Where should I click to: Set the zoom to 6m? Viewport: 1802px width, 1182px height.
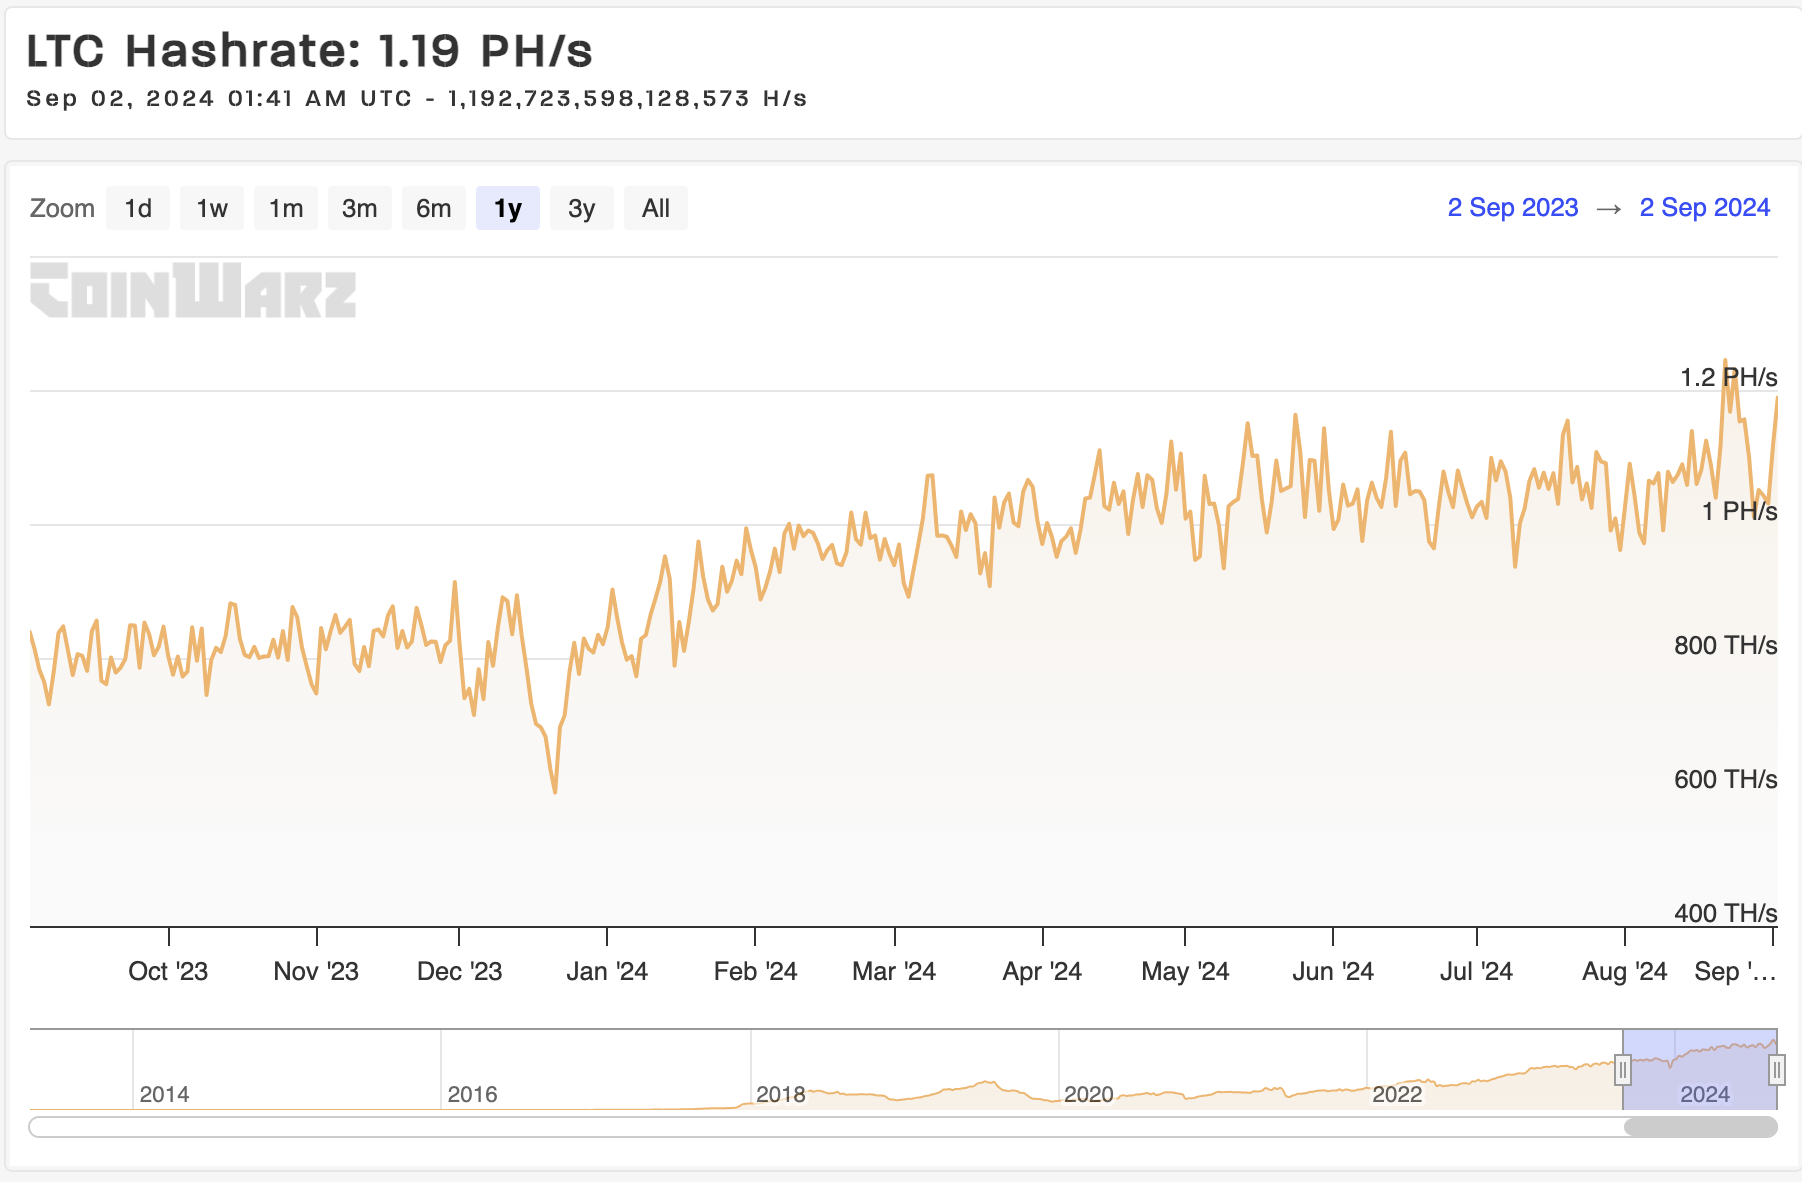pos(434,208)
